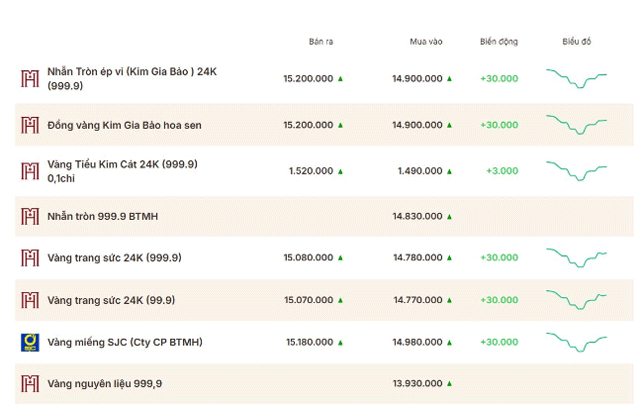The image size is (640, 407).
Task: Click the Bán ra column header
Action: click(x=321, y=42)
